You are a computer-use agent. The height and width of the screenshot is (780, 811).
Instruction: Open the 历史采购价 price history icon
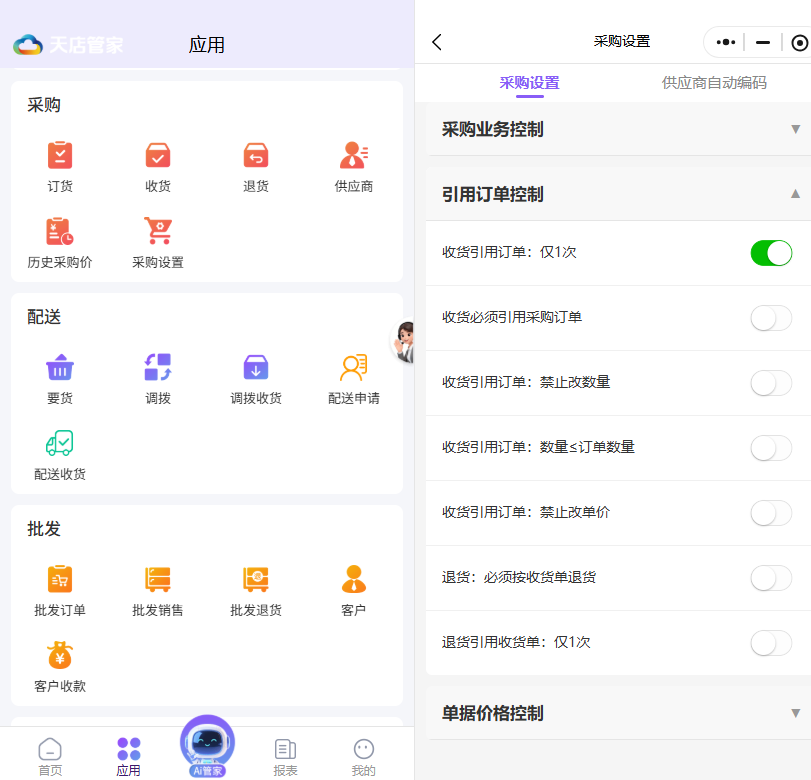(x=60, y=233)
